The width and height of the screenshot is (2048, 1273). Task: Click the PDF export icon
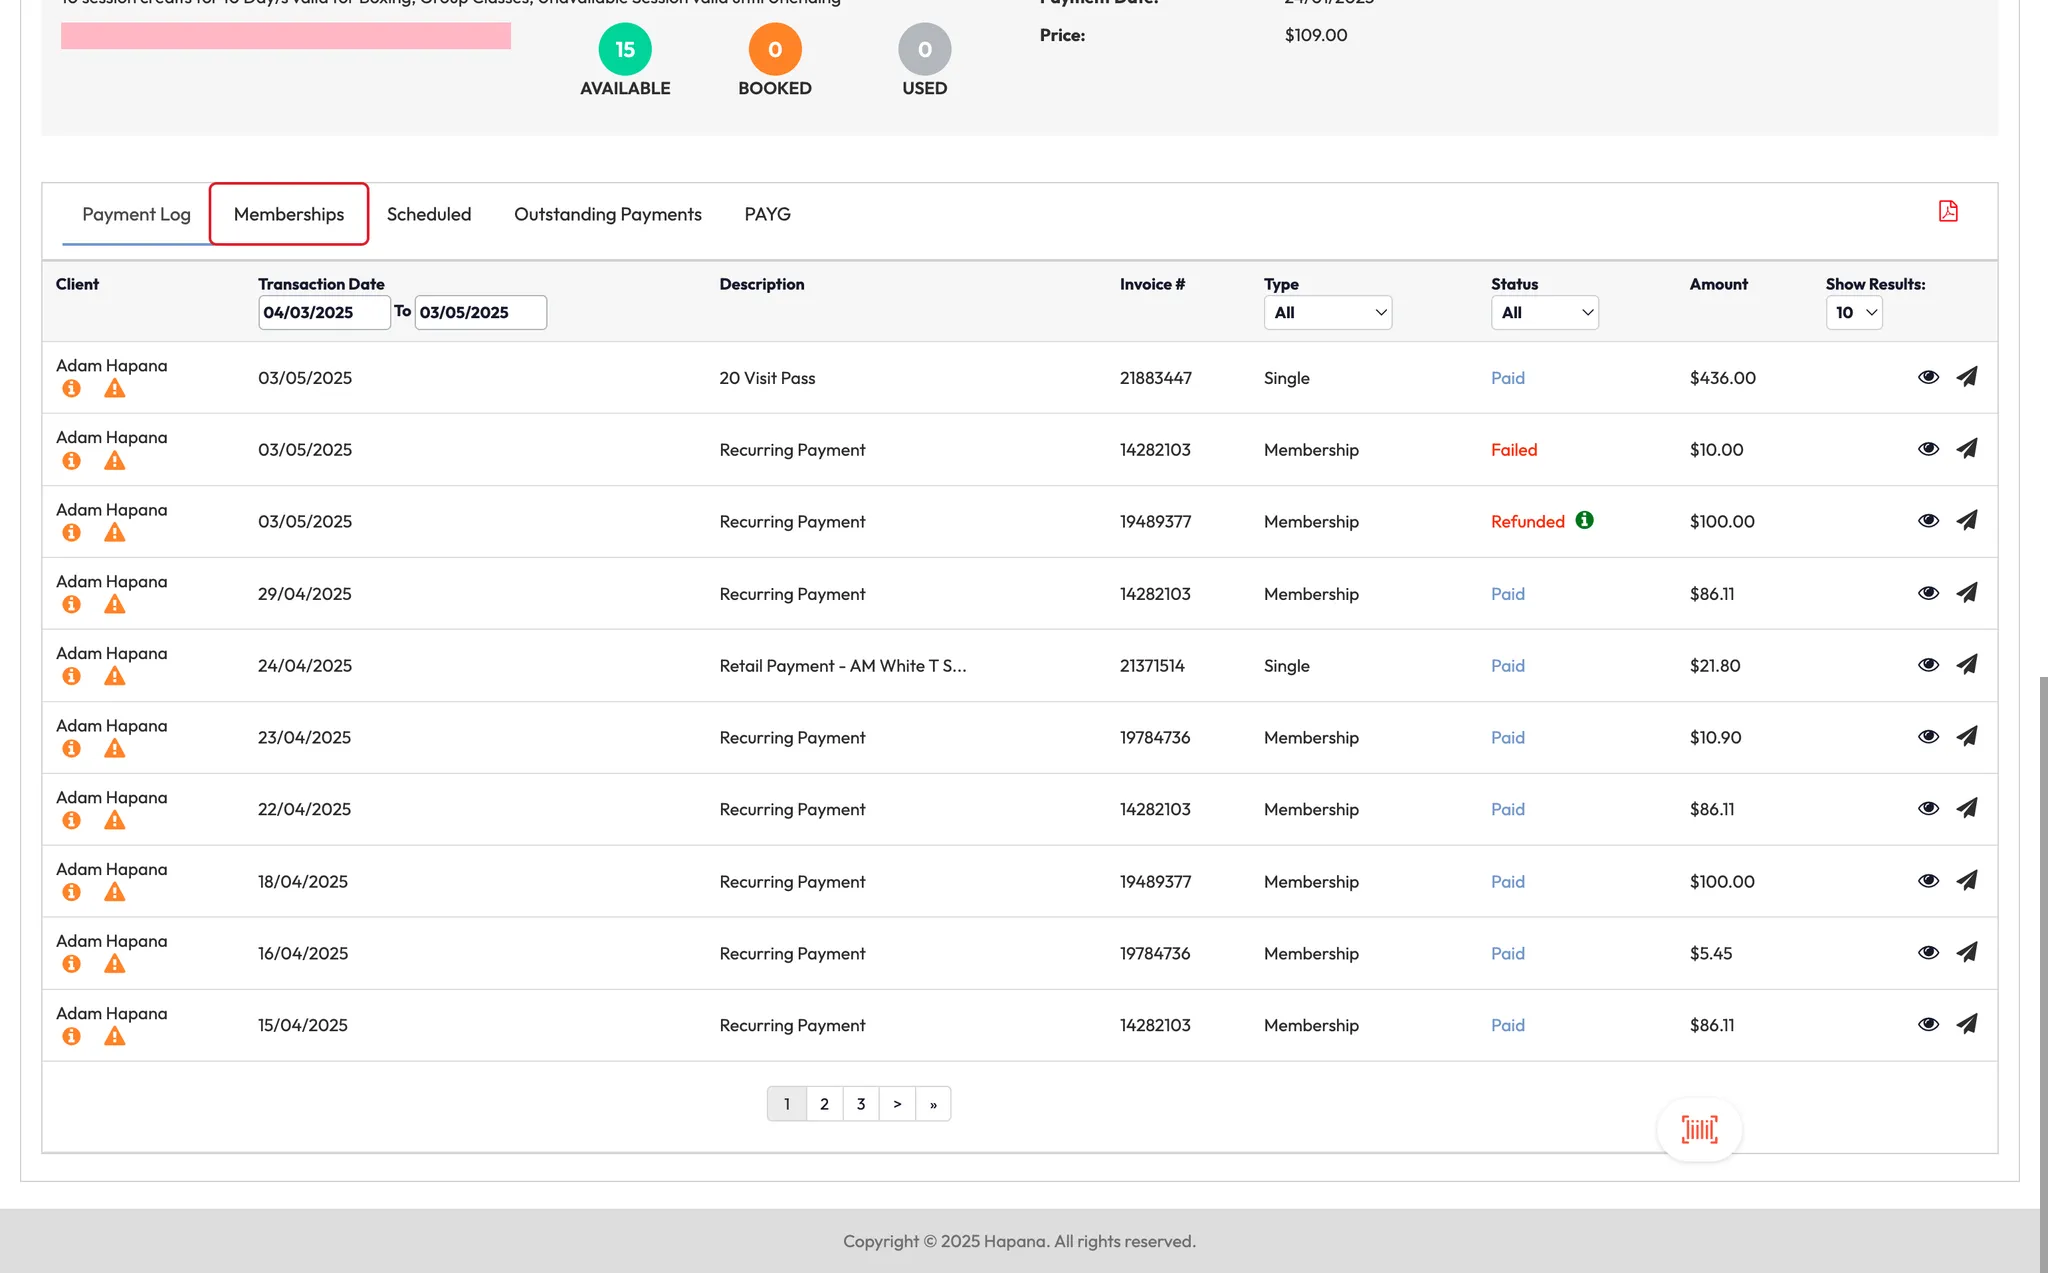click(x=1948, y=211)
